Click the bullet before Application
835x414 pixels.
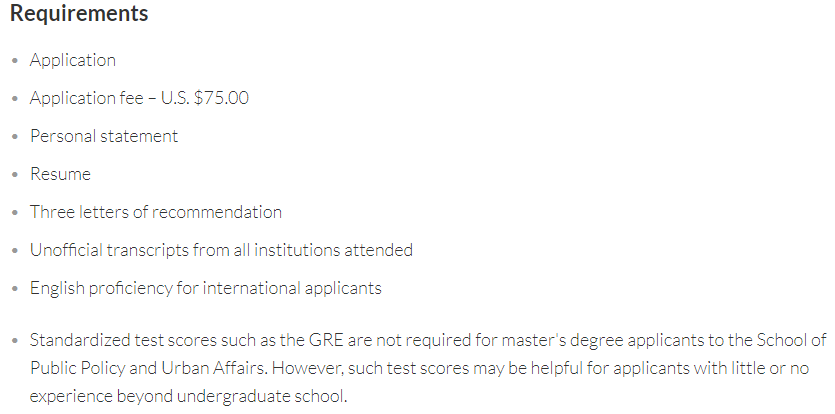point(15,61)
